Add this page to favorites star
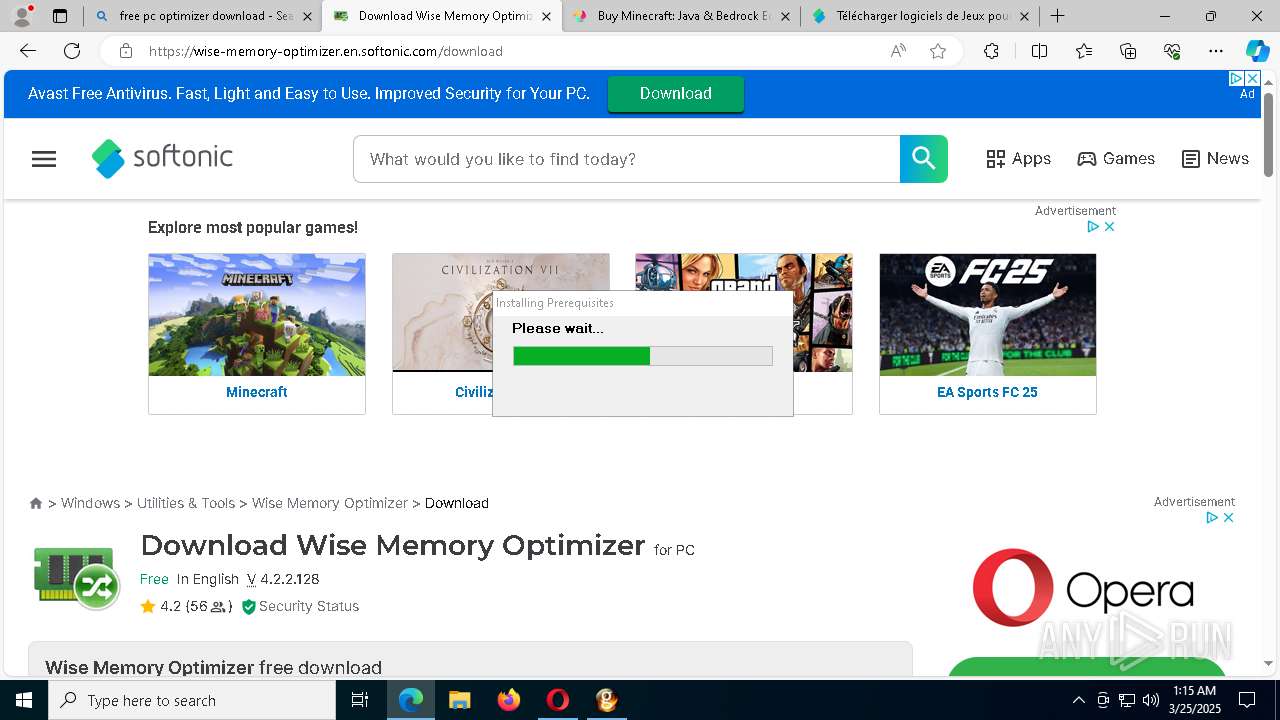 click(x=938, y=51)
